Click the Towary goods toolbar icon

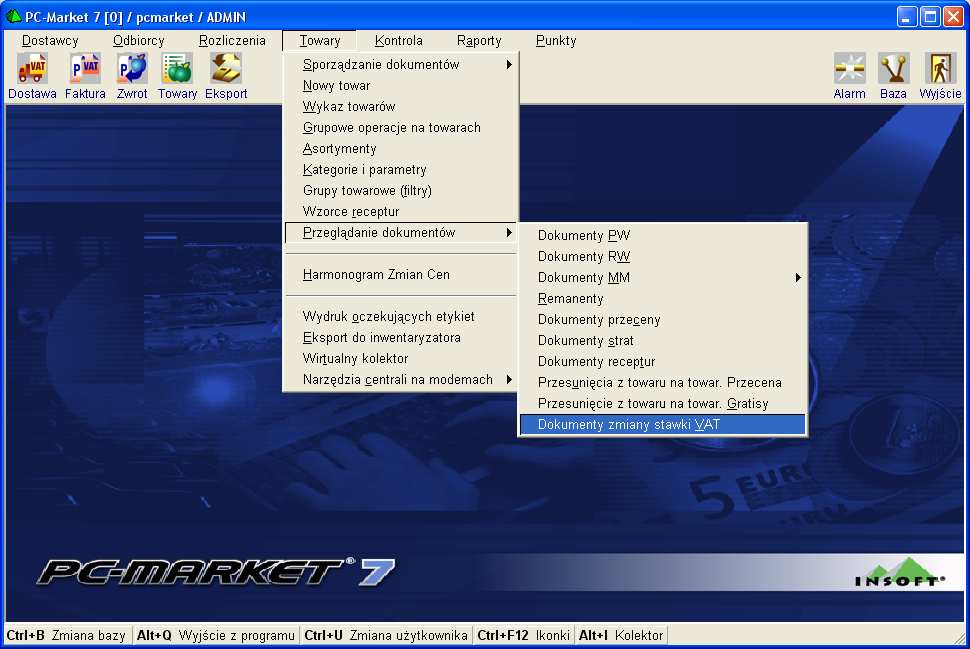pos(178,76)
